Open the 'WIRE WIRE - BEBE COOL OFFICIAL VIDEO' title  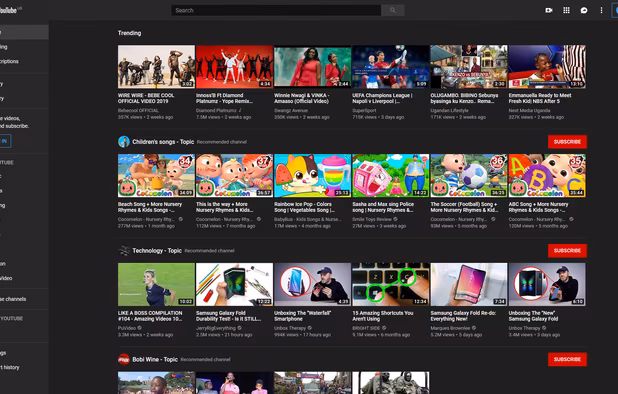click(x=146, y=98)
